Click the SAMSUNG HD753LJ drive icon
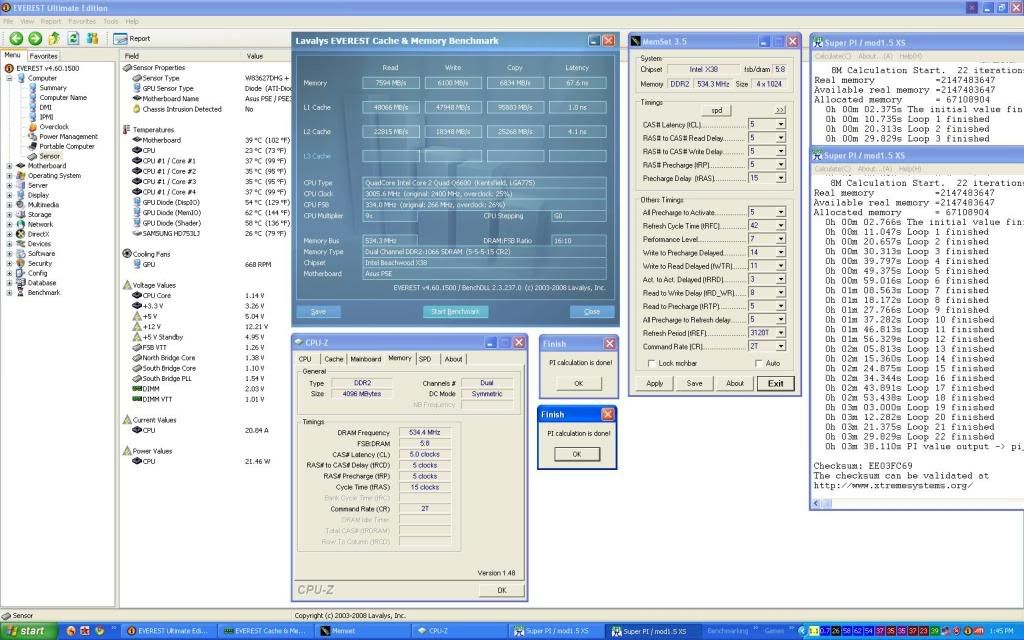1024x640 pixels. [x=136, y=233]
